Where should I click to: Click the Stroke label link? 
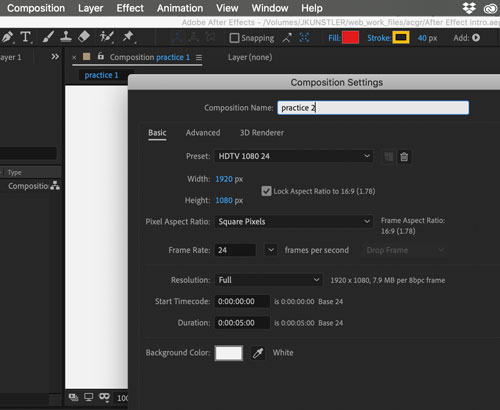point(379,38)
